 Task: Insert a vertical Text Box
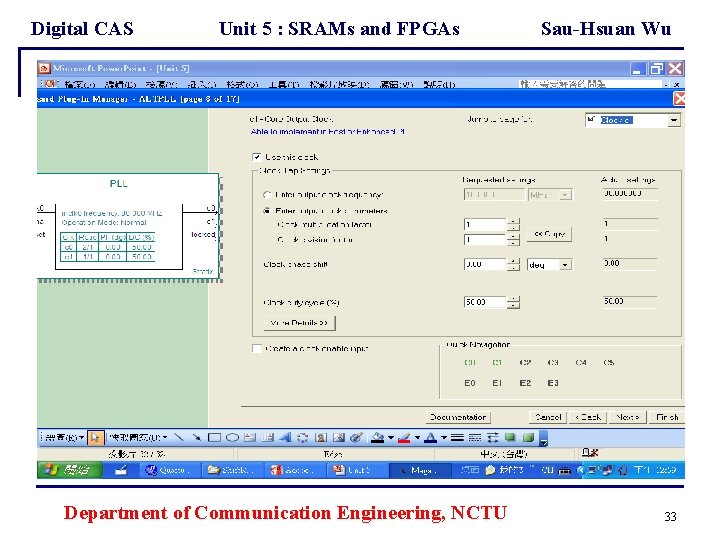click(x=268, y=438)
